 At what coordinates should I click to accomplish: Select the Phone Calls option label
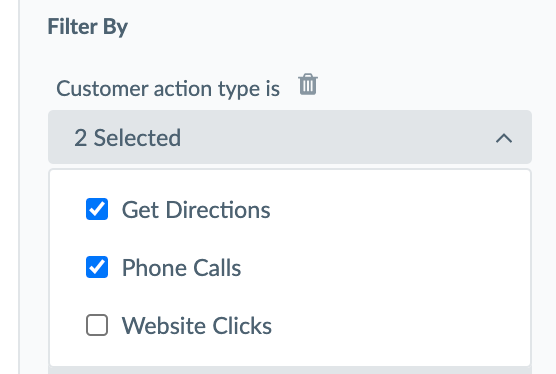pyautogui.click(x=181, y=267)
